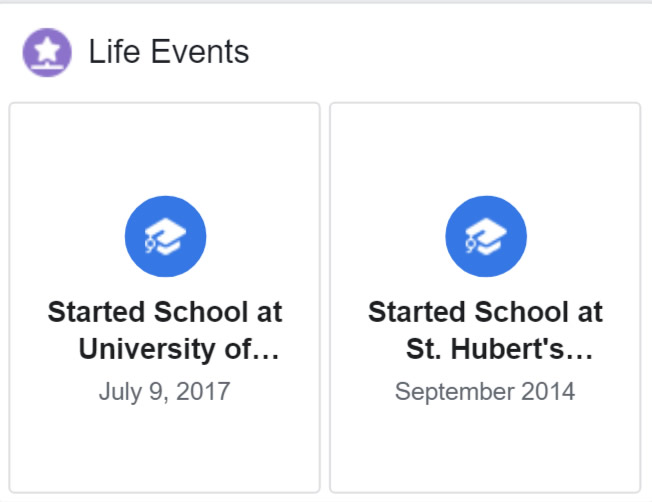Click the blue circle badge in 2017 event
This screenshot has width=652, height=502.
click(165, 236)
